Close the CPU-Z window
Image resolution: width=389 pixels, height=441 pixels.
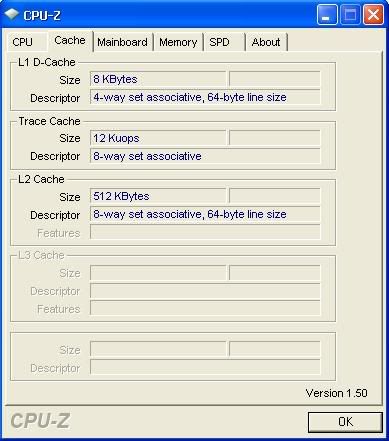pyautogui.click(x=373, y=15)
